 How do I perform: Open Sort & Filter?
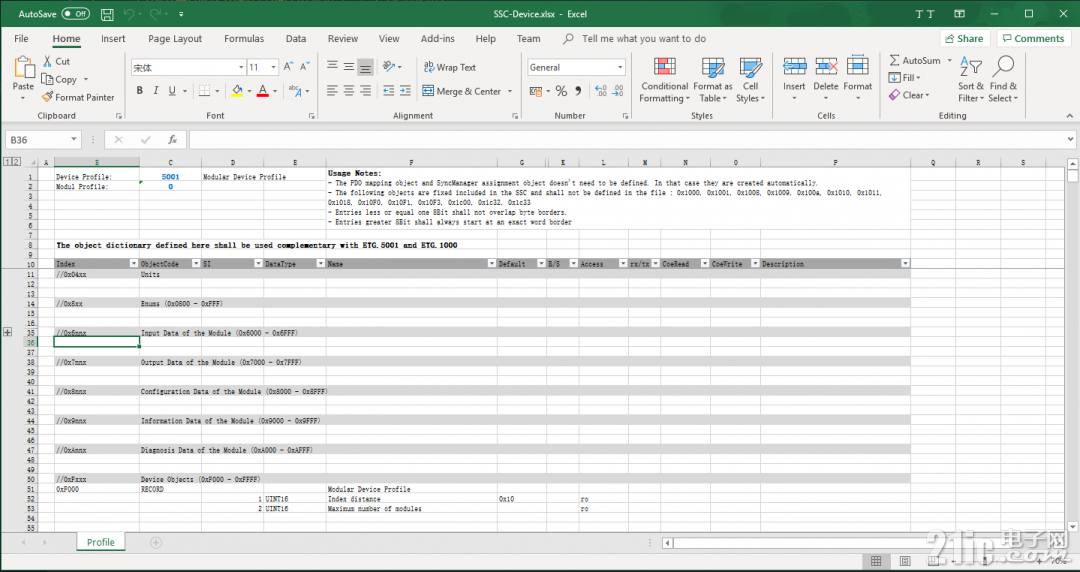tap(970, 80)
